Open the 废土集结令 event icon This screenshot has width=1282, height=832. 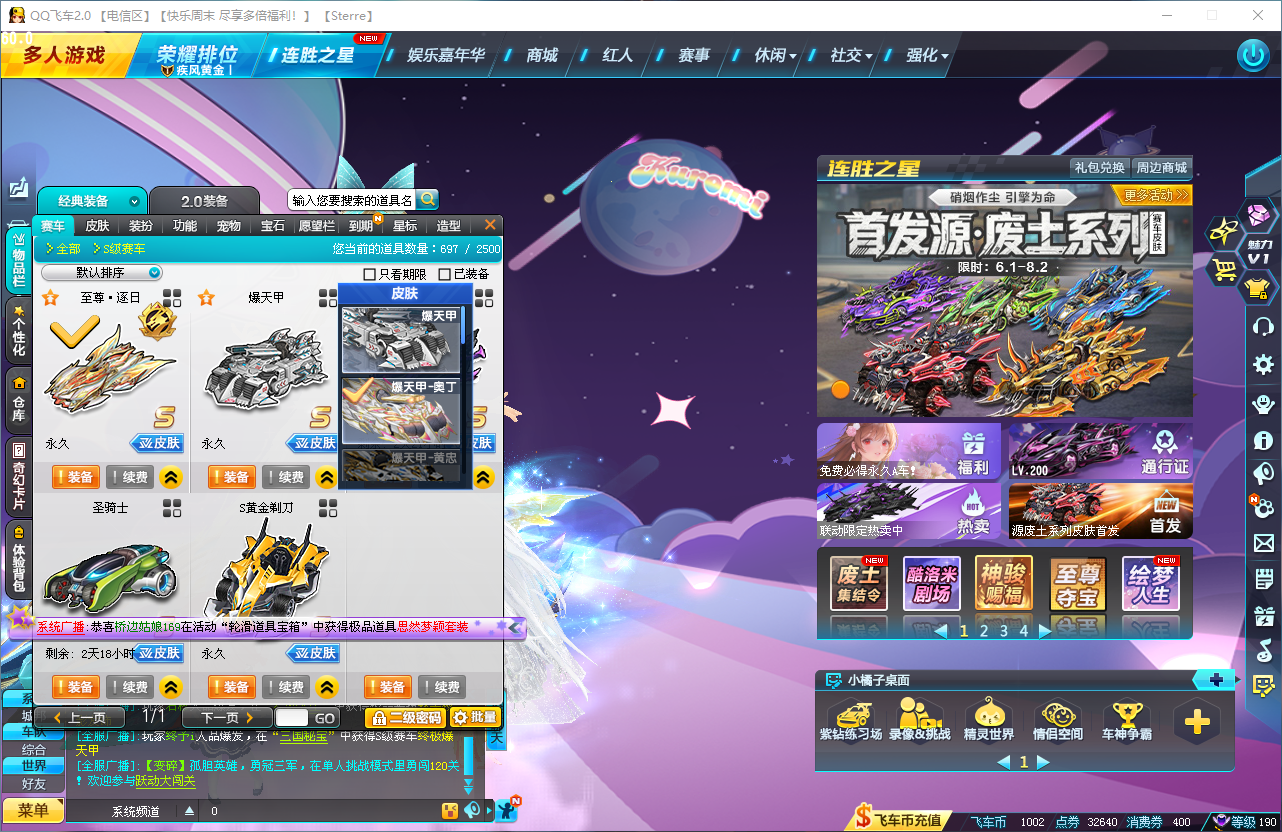point(859,583)
